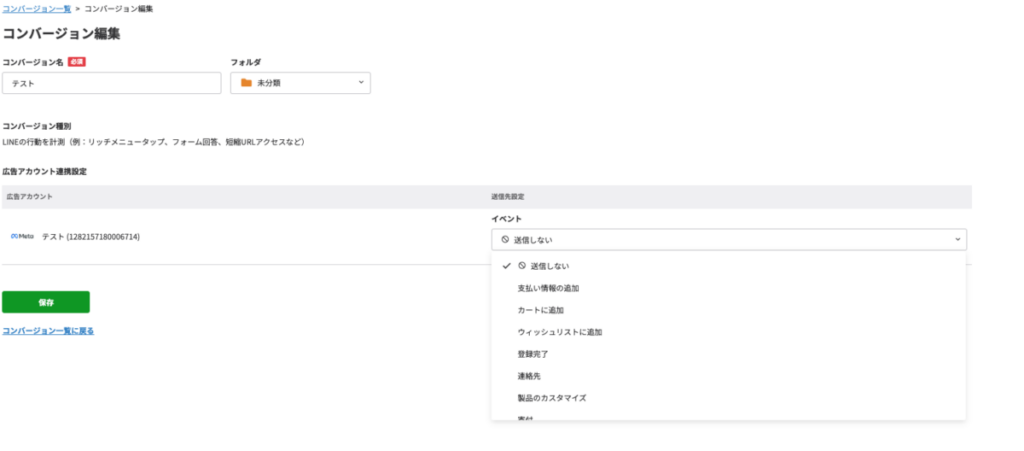
Task: Follow the コンバージョン一覧に戻る link
Action: pos(48,331)
